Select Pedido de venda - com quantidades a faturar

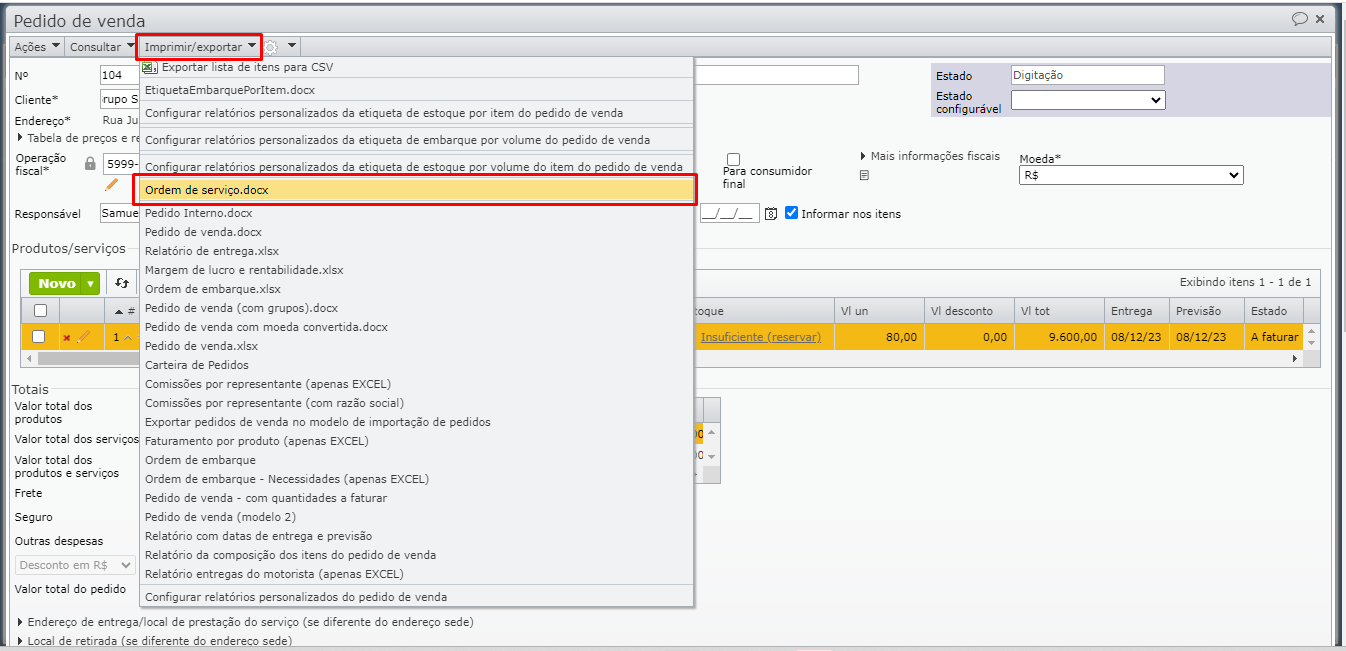coord(416,498)
